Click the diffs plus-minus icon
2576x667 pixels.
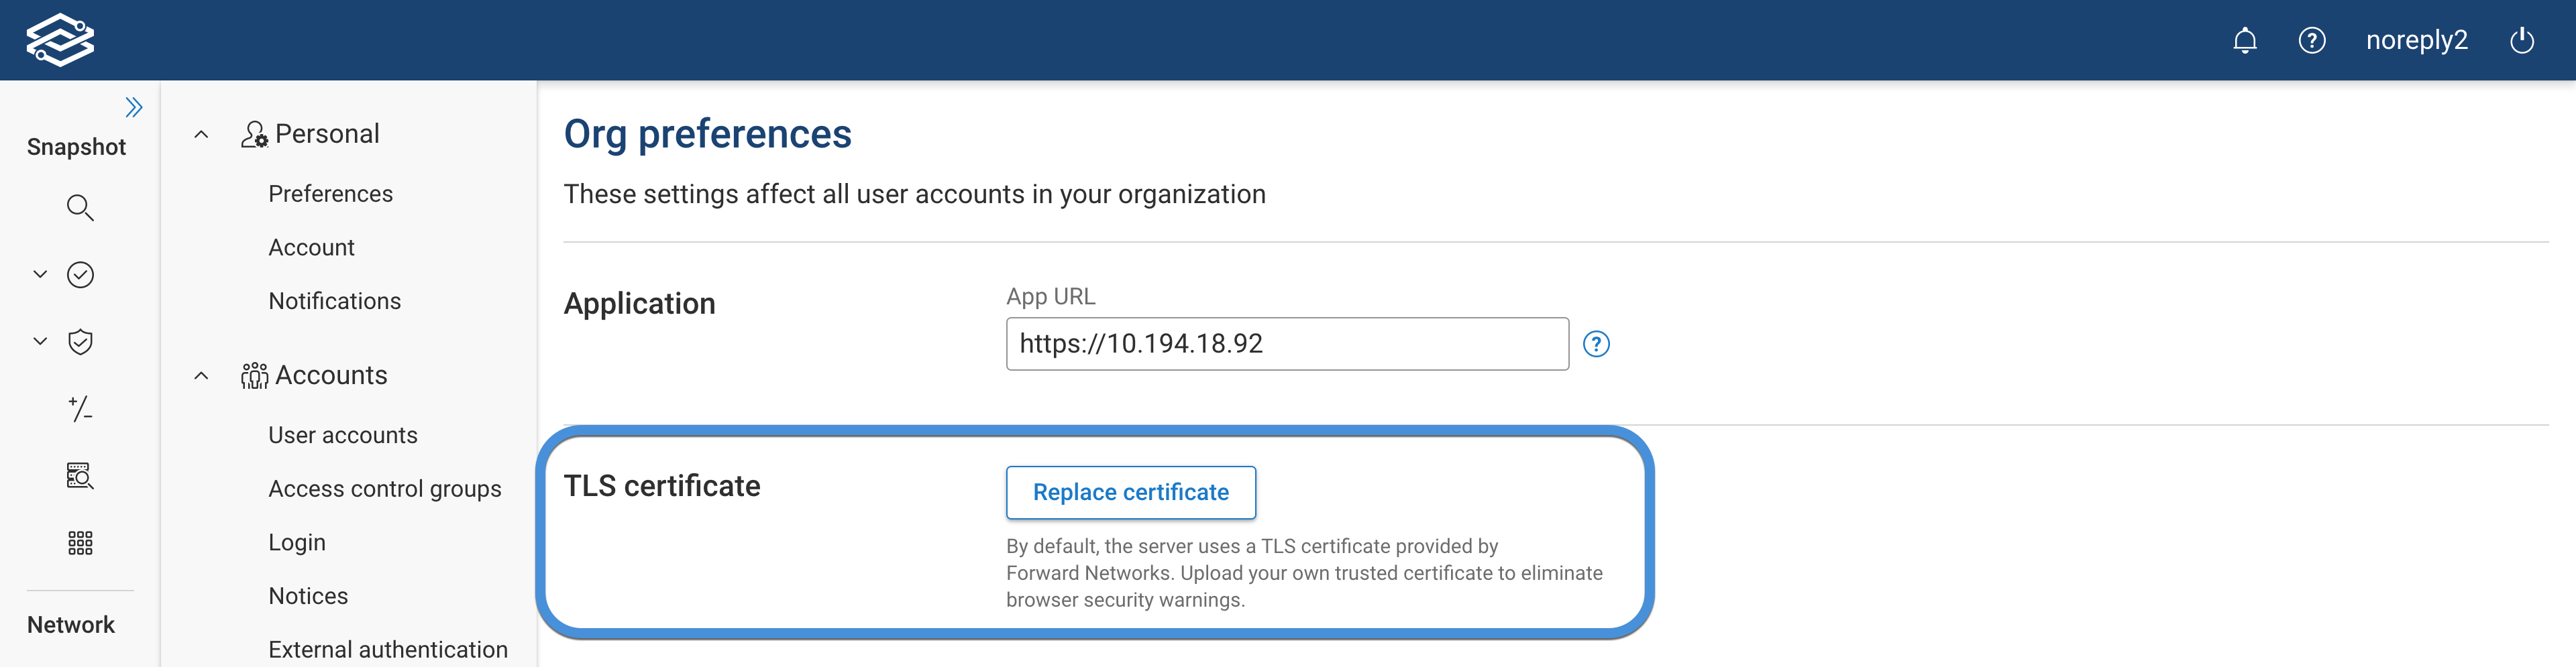click(x=80, y=409)
